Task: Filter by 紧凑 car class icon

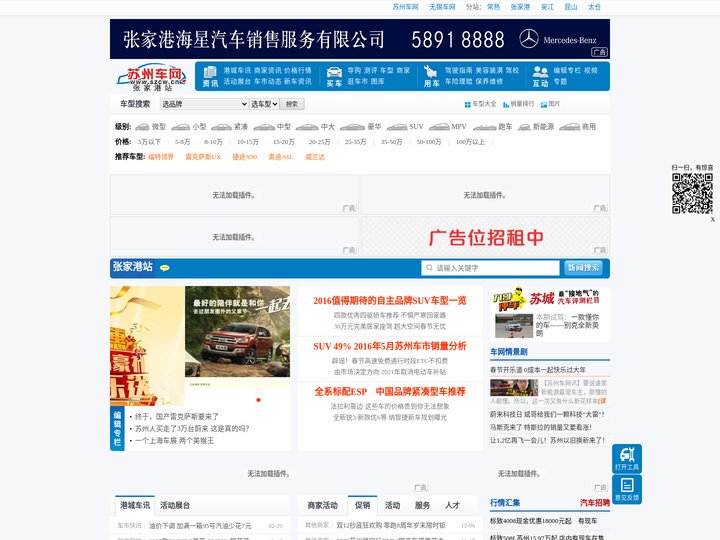Action: tap(221, 127)
